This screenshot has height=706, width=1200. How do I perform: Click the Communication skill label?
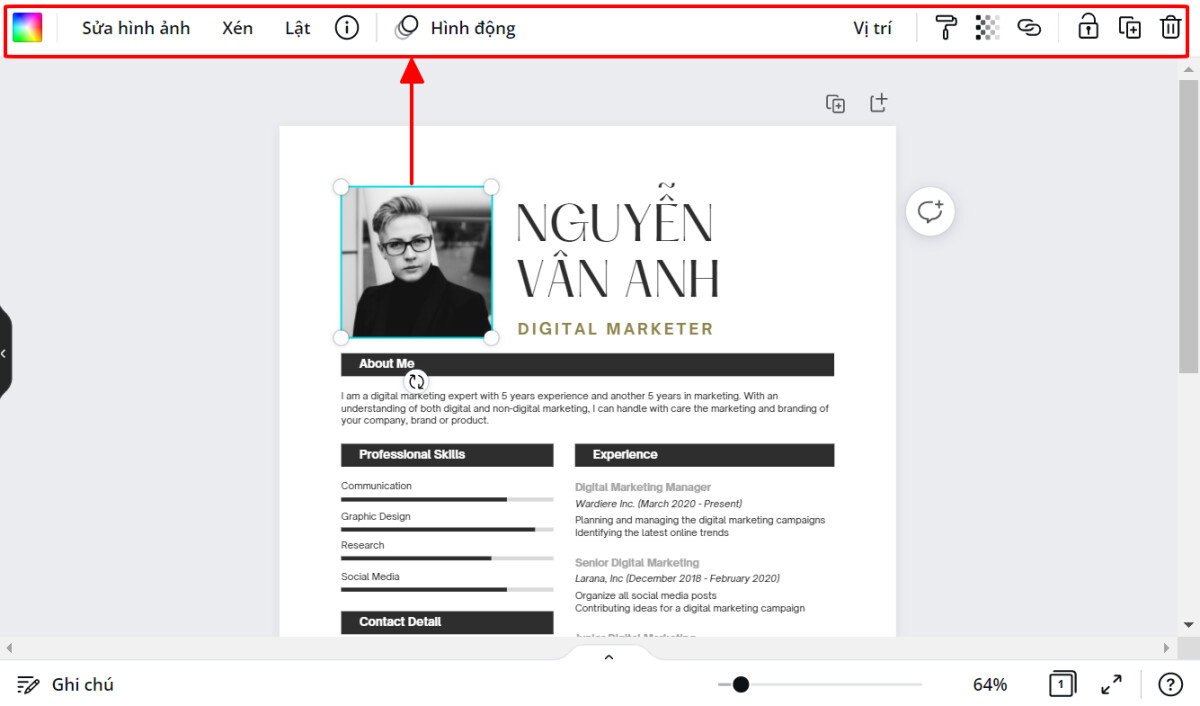pos(376,486)
